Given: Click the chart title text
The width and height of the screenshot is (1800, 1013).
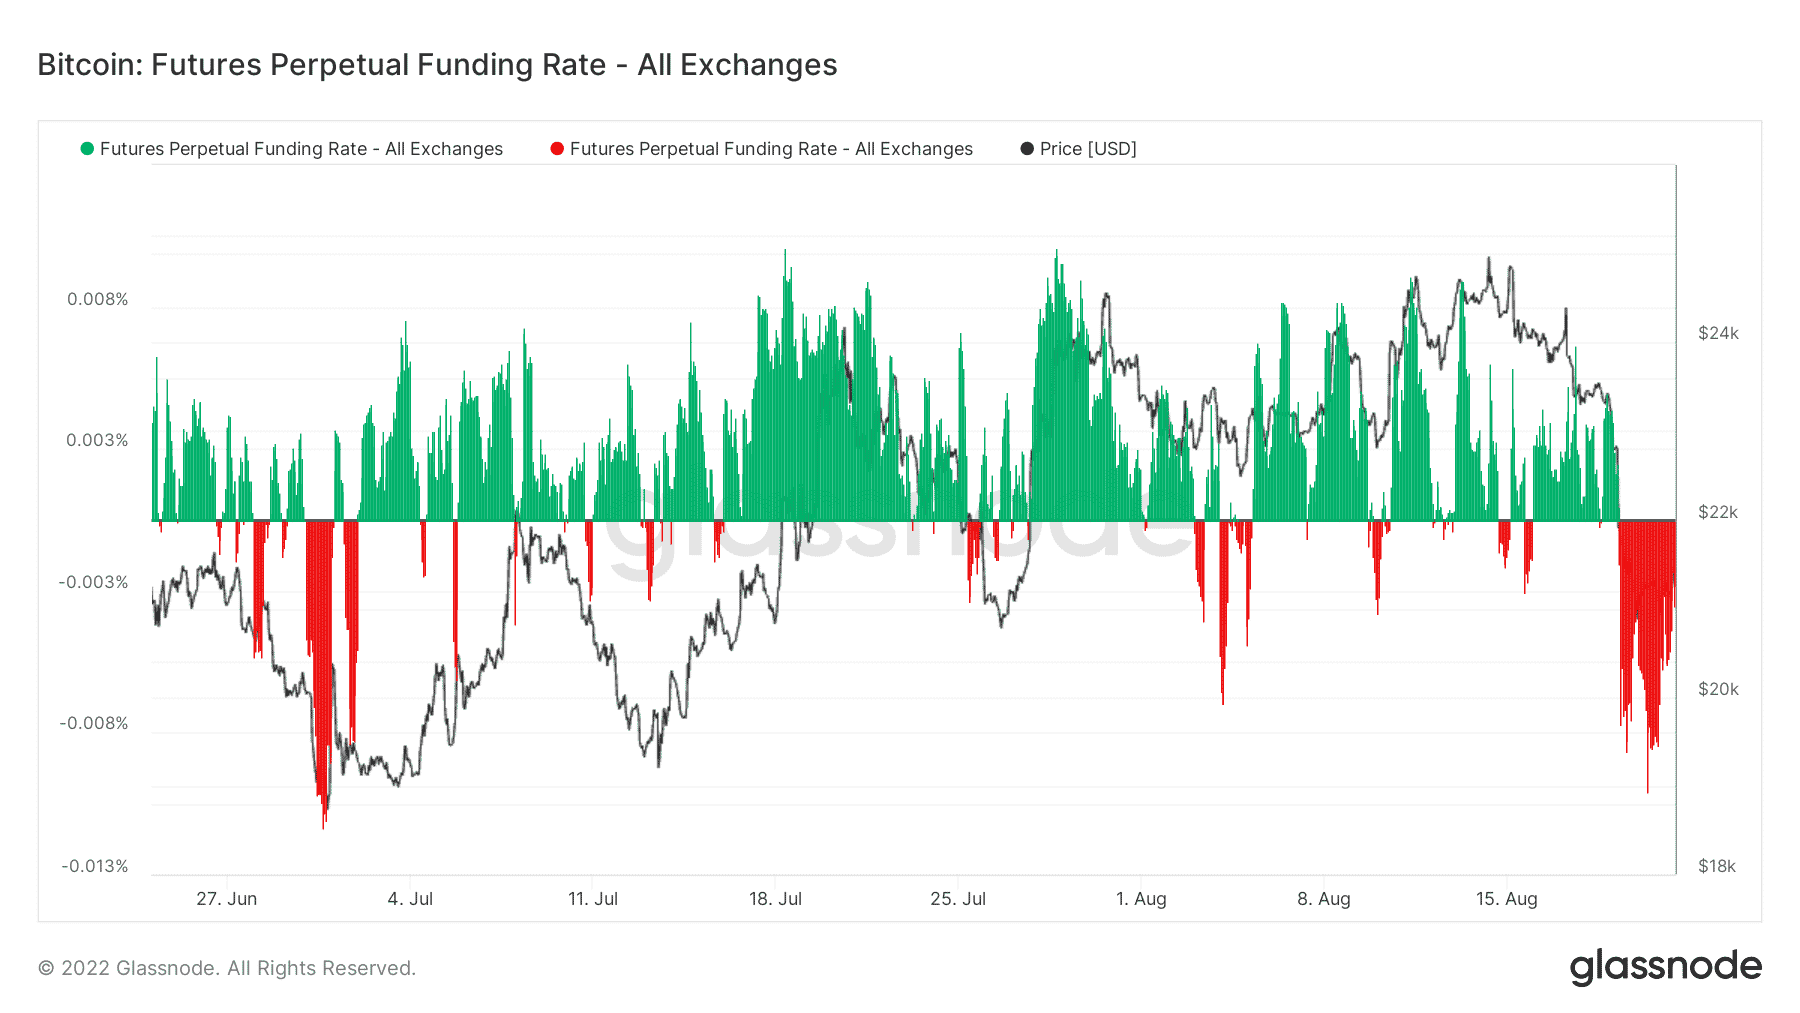Looking at the screenshot, I should click(x=437, y=65).
